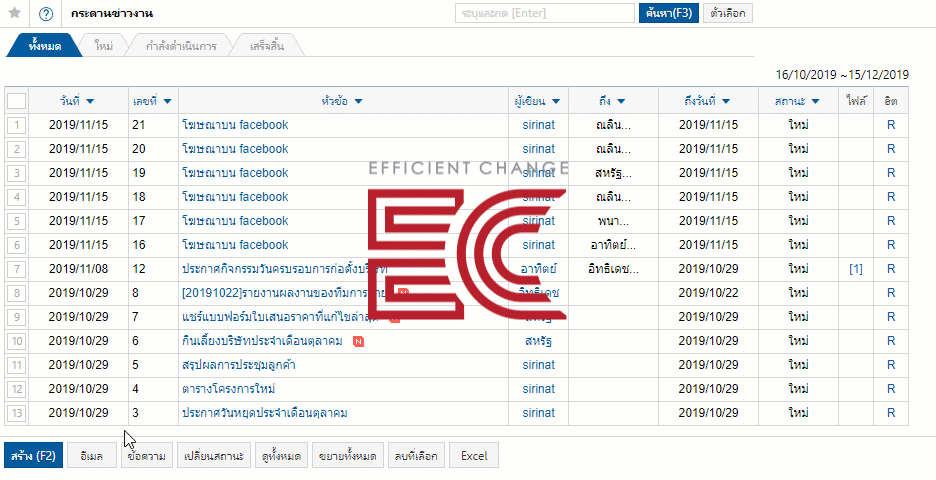Open the หัวข้อ column filter dropdown
The height and width of the screenshot is (480, 936).
(x=358, y=101)
